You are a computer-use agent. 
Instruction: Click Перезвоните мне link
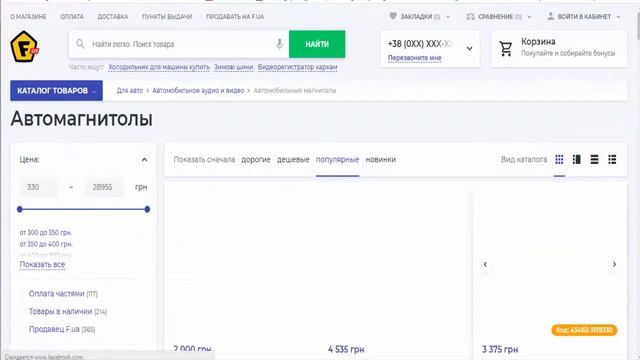415,58
